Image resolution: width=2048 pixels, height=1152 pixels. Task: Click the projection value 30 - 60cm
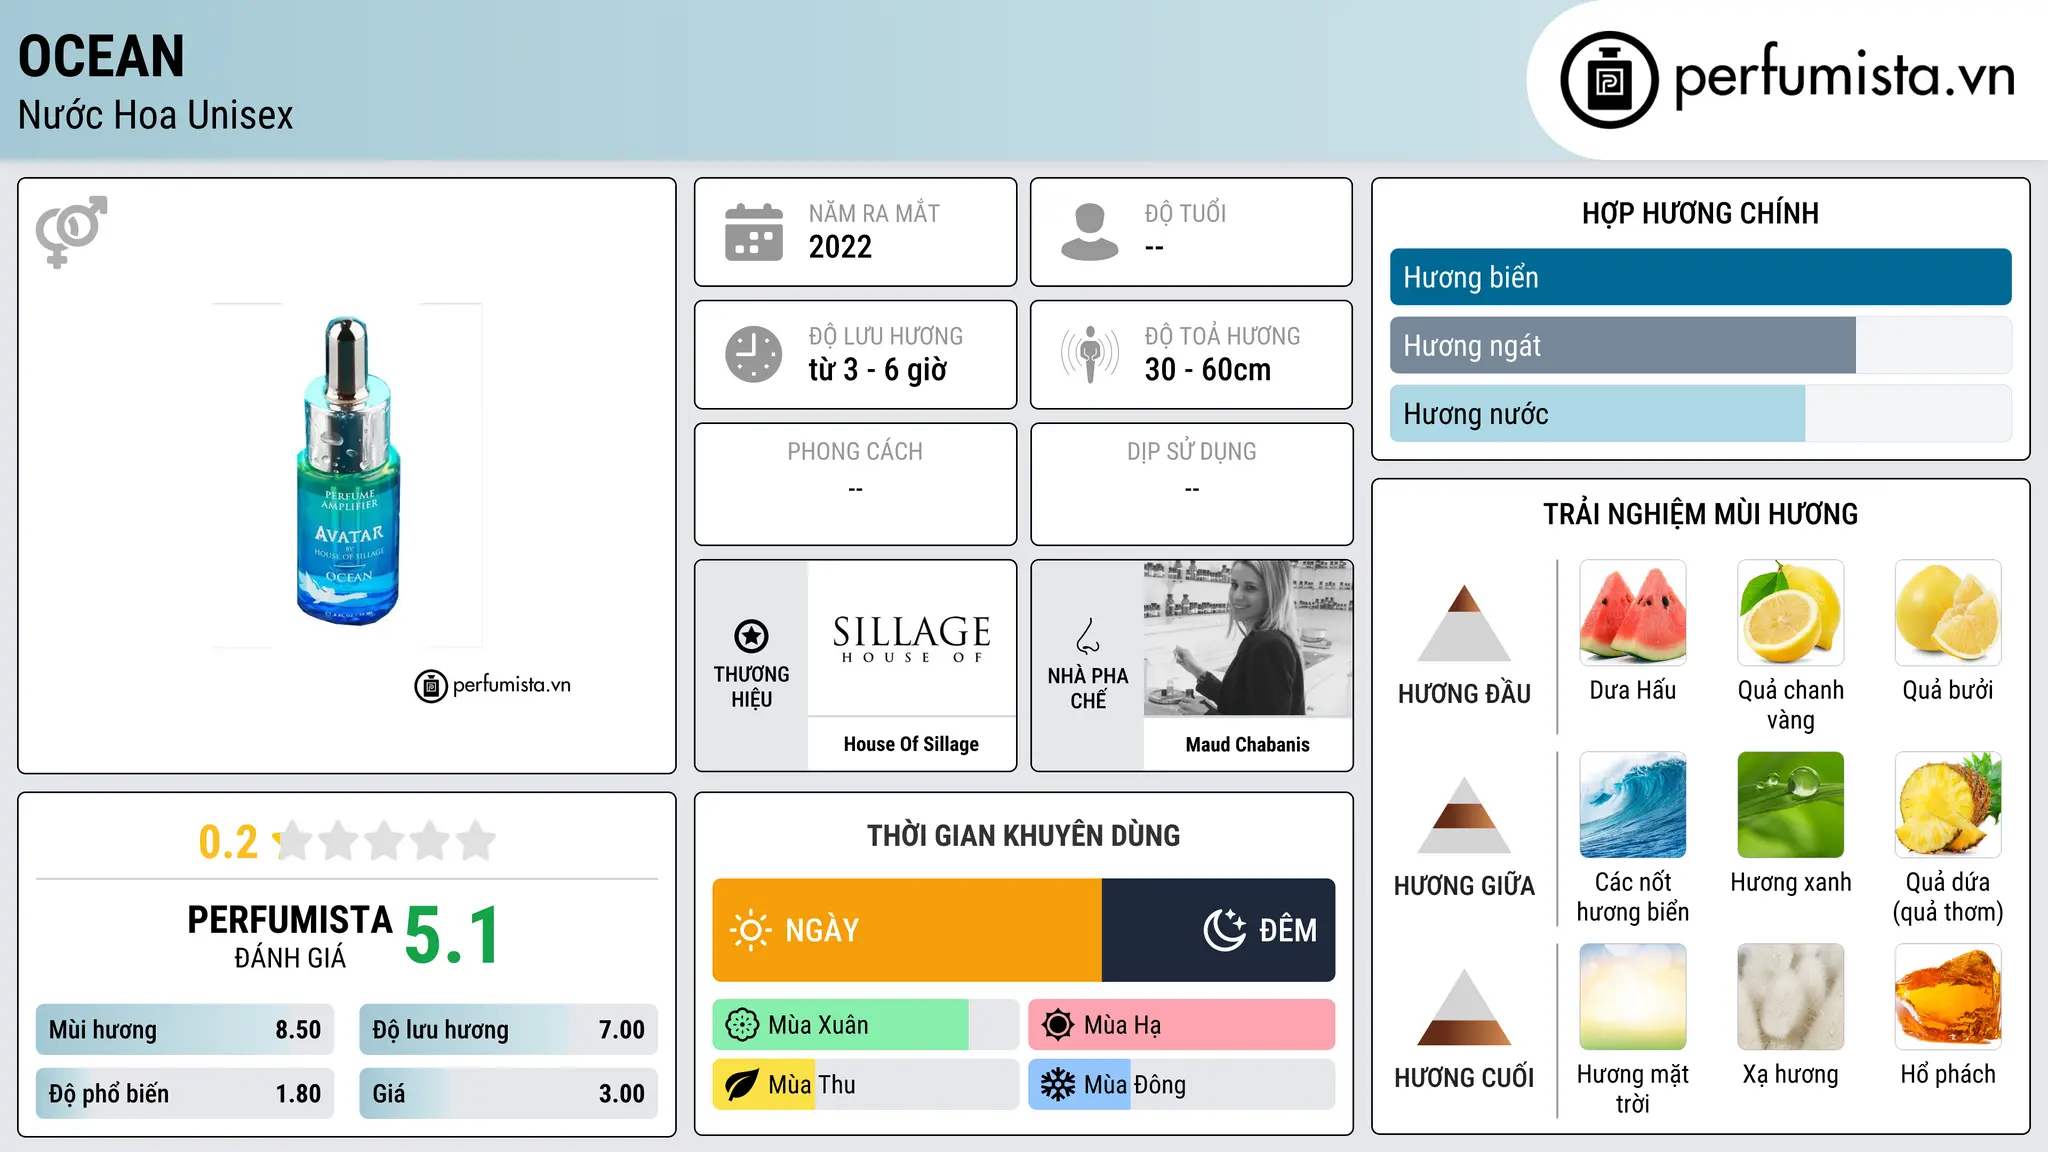pyautogui.click(x=1207, y=370)
